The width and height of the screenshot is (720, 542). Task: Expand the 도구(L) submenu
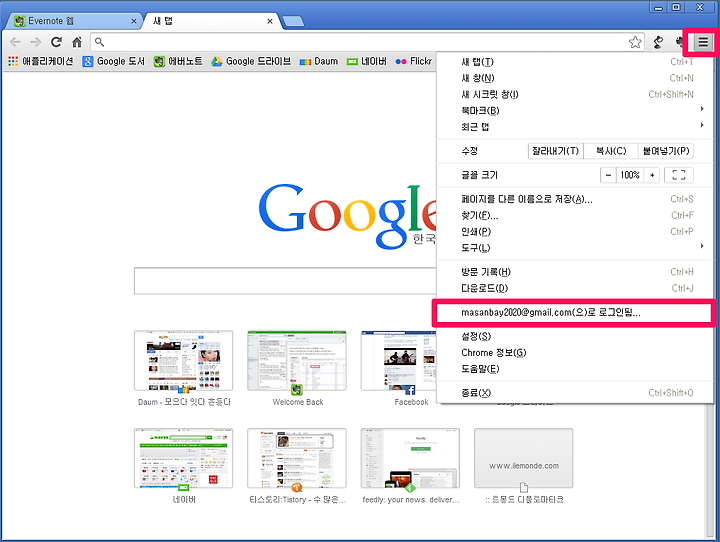(575, 248)
